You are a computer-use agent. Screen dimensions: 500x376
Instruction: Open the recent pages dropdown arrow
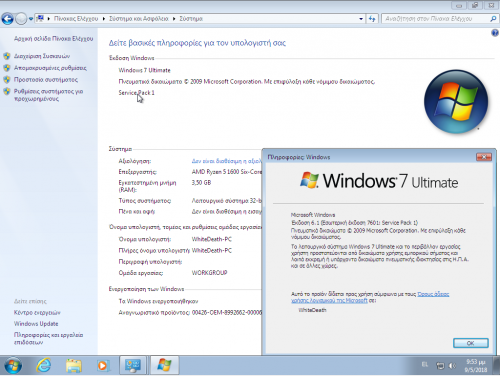(x=31, y=19)
